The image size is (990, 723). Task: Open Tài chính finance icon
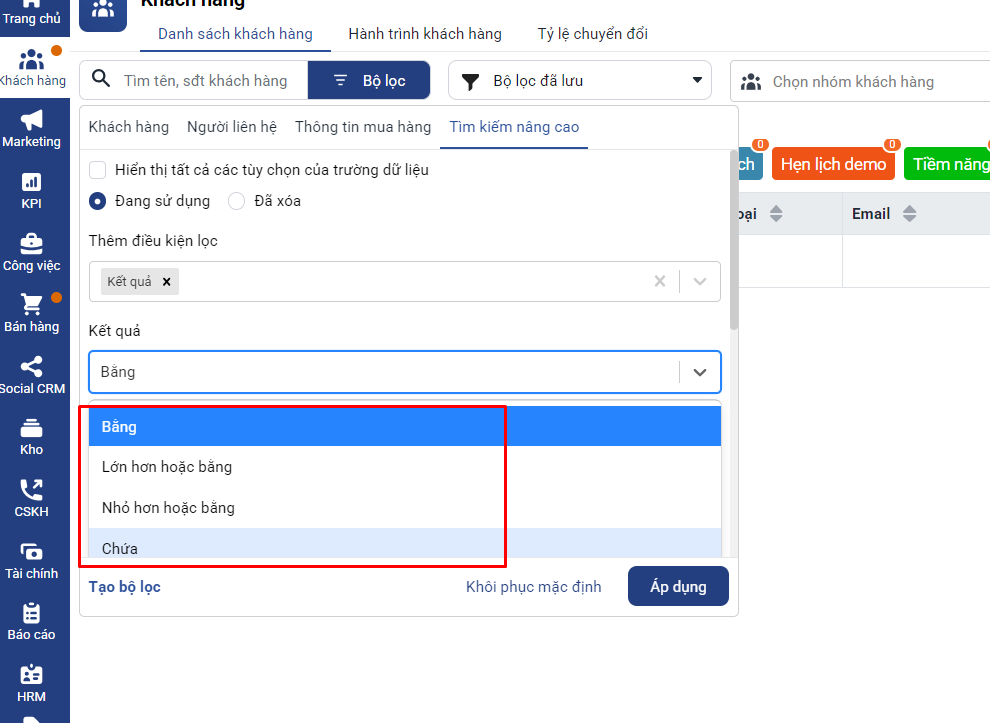coord(31,552)
